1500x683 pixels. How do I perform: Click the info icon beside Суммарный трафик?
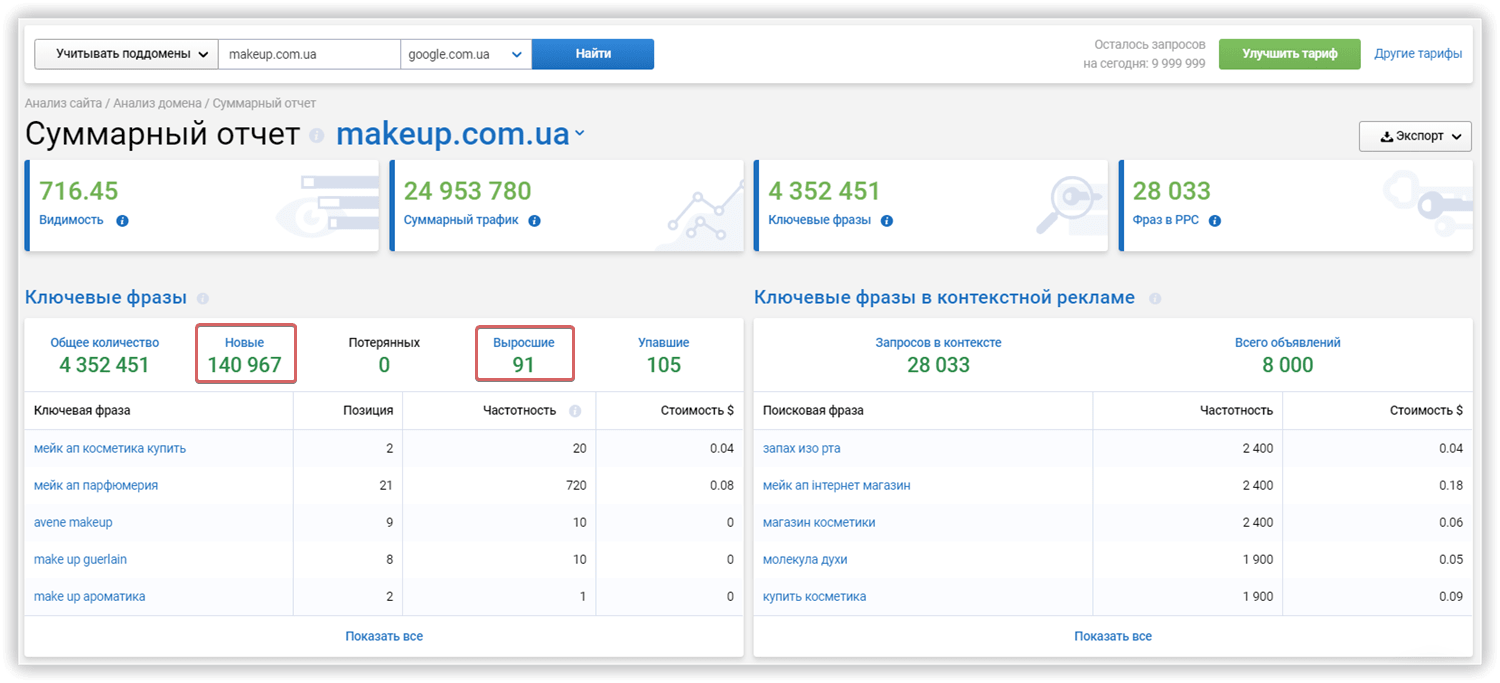[x=534, y=221]
